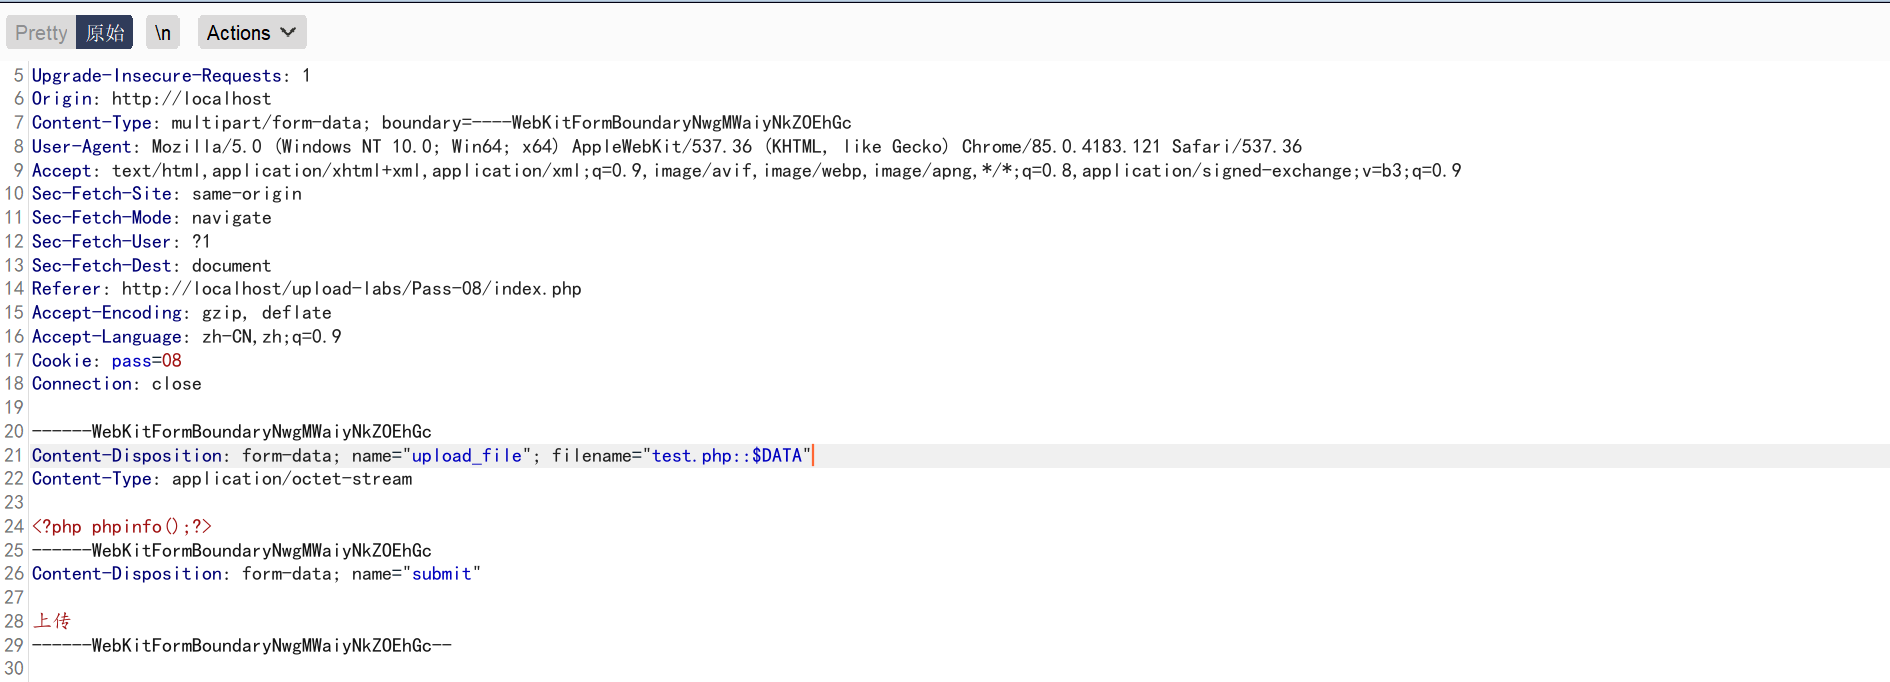Click the Connection: close line
The width and height of the screenshot is (1890, 682).
pyautogui.click(x=116, y=384)
